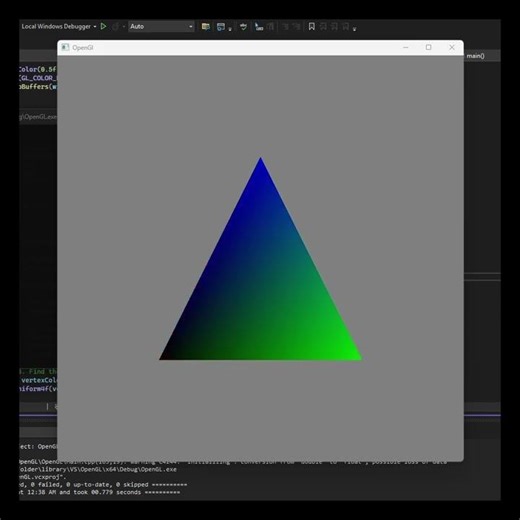Click the OpenGL window app icon
Viewport: 520px width, 520px height.
click(65, 47)
